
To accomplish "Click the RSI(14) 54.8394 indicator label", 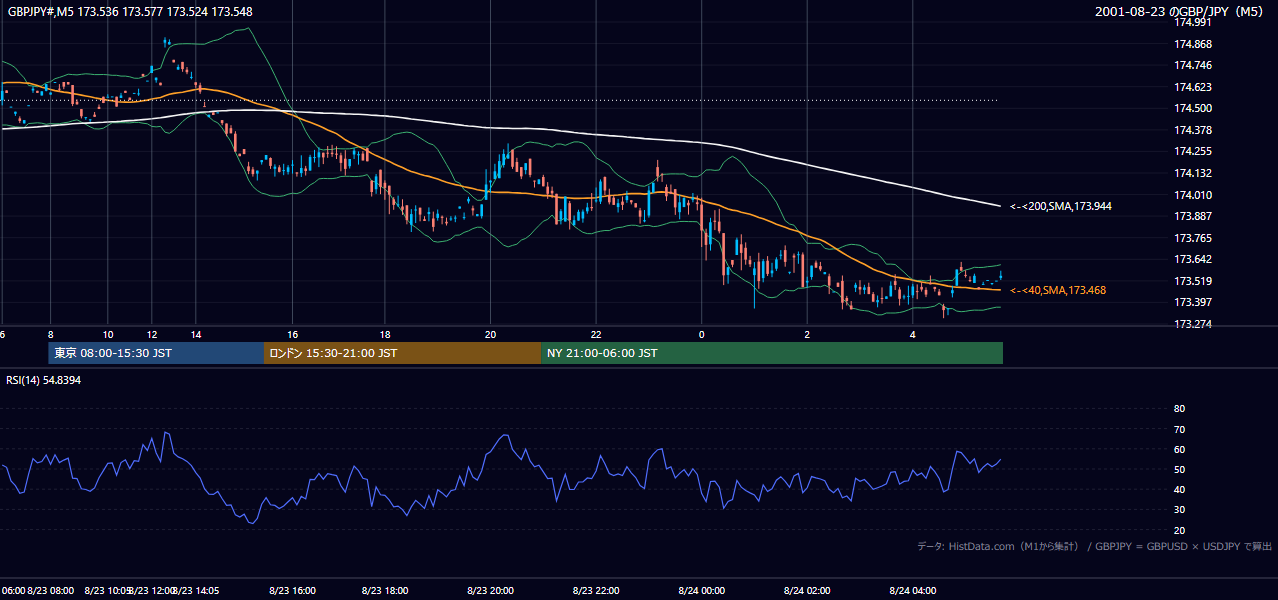I will point(44,380).
